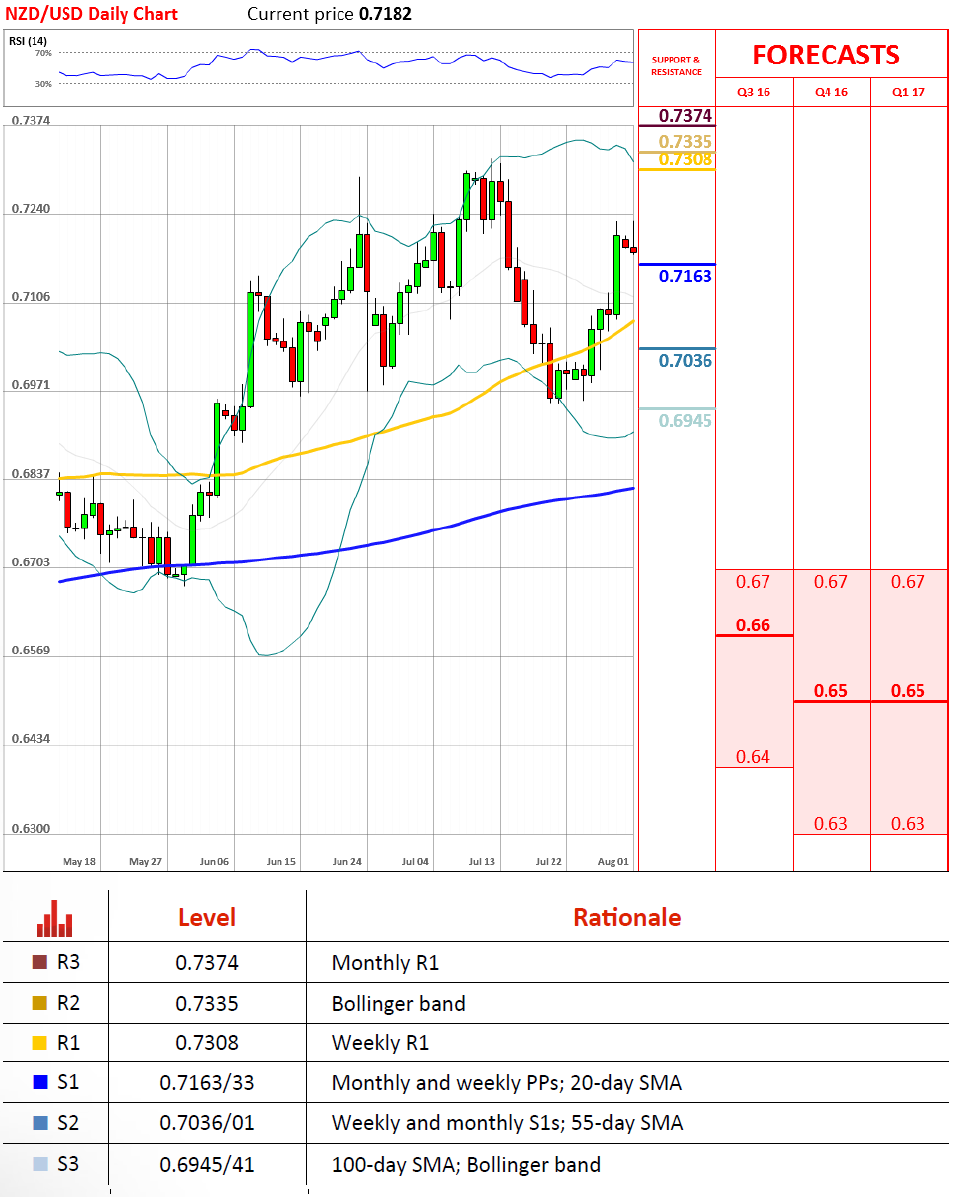
Task: Click the 0.6945 level label beside the chart
Action: [x=685, y=421]
